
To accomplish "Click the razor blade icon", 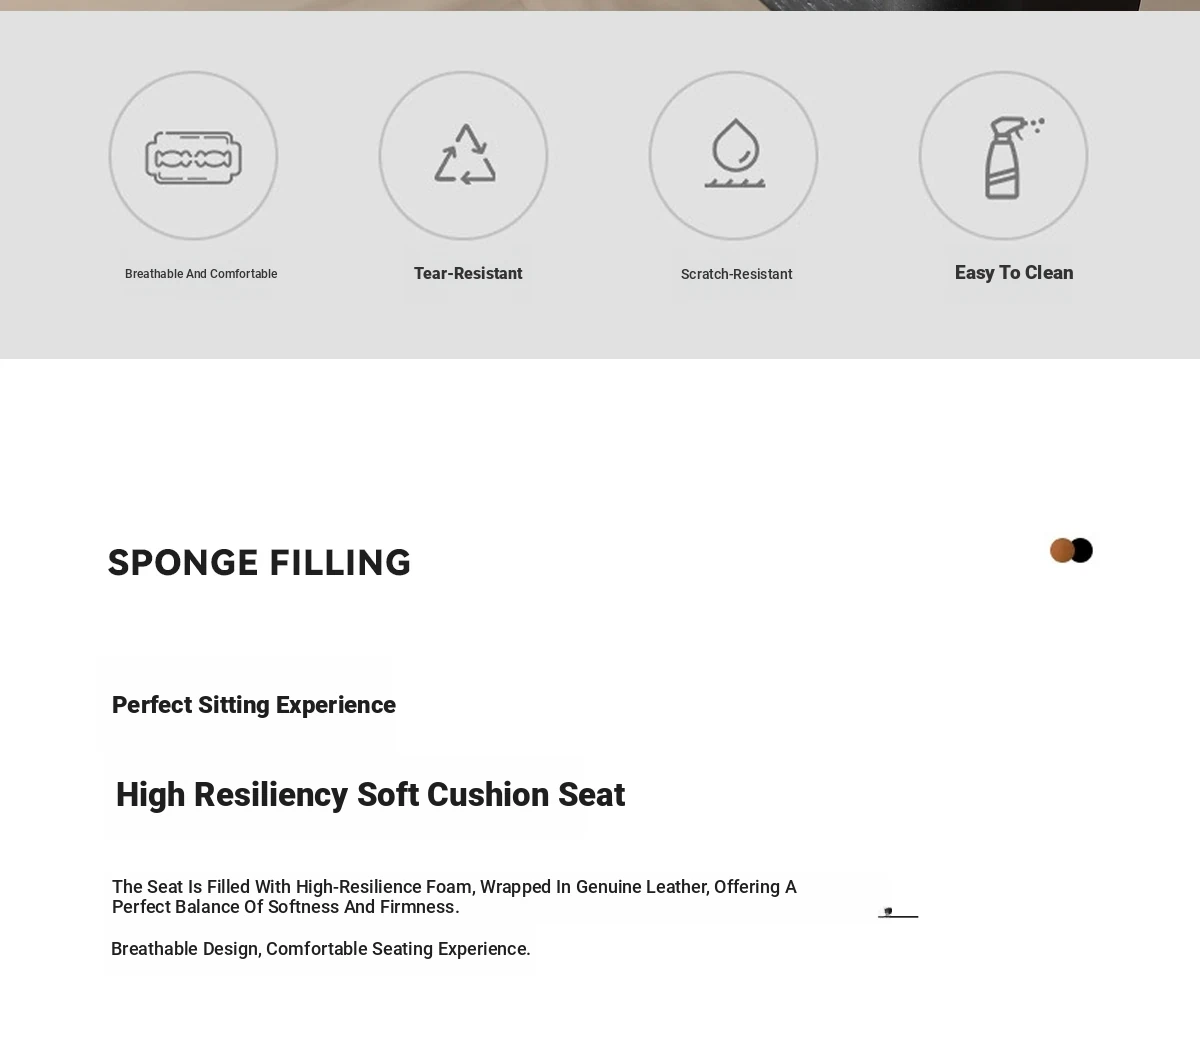I will (193, 157).
